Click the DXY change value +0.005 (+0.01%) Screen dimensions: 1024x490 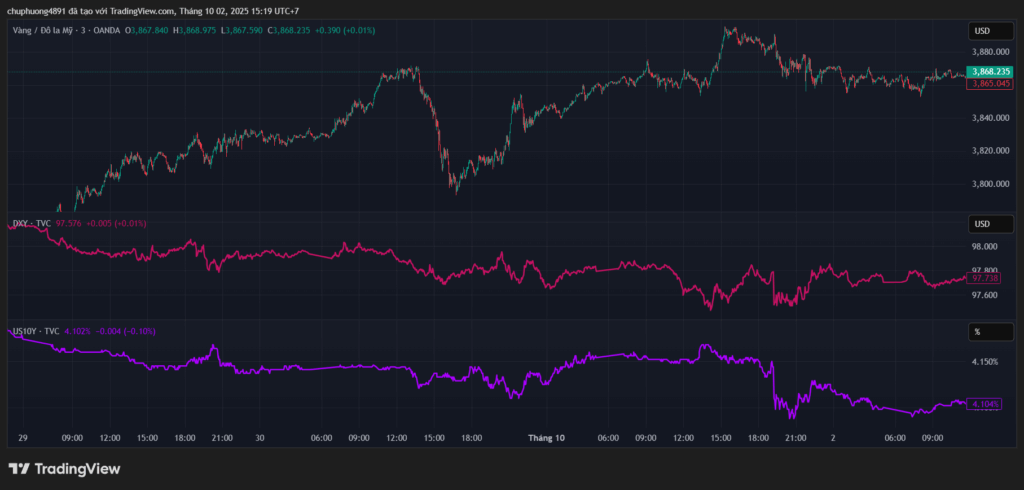pos(116,223)
